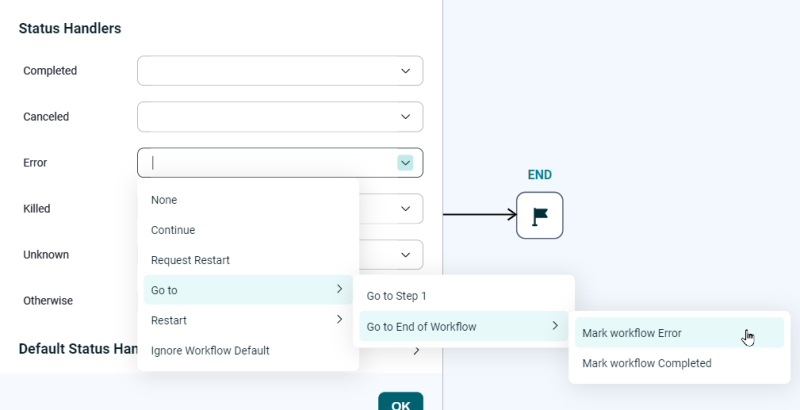Select None from the Error menu
800x410 pixels.
tap(164, 200)
